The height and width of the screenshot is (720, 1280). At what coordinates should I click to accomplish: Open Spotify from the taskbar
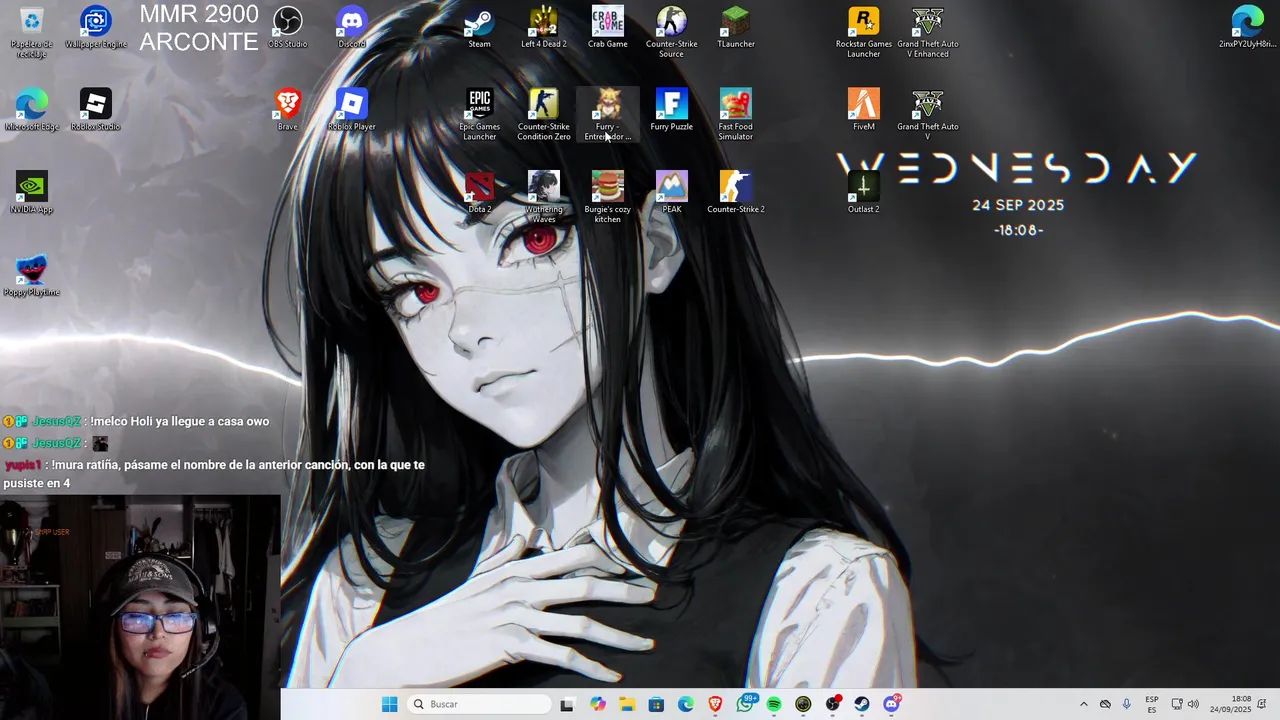pos(774,704)
